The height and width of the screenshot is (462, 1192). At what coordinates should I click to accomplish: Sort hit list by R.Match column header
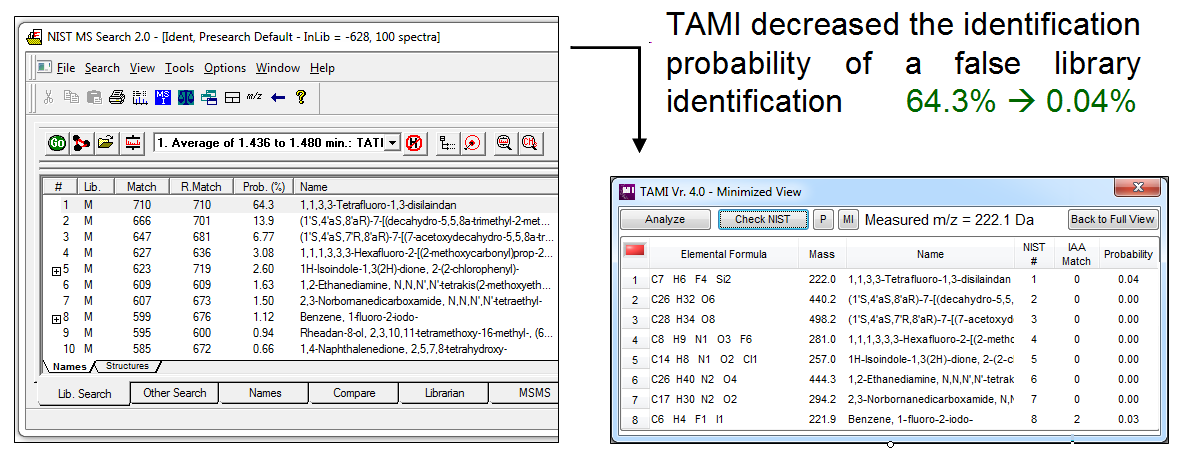click(201, 186)
